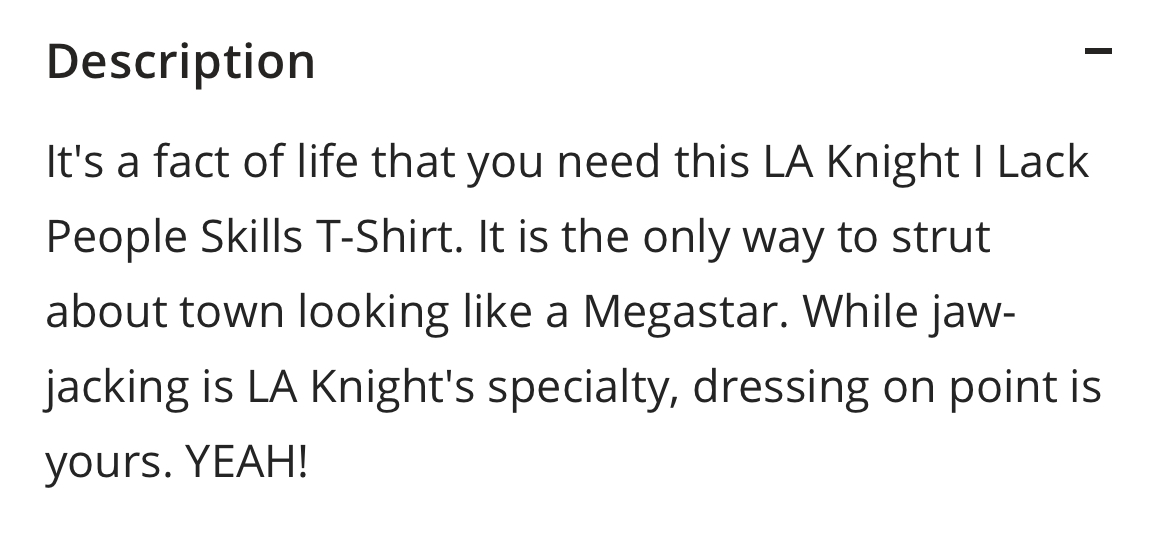This screenshot has width=1170, height=546.
Task: Click the word "Skills" in the description
Action: pos(251,237)
